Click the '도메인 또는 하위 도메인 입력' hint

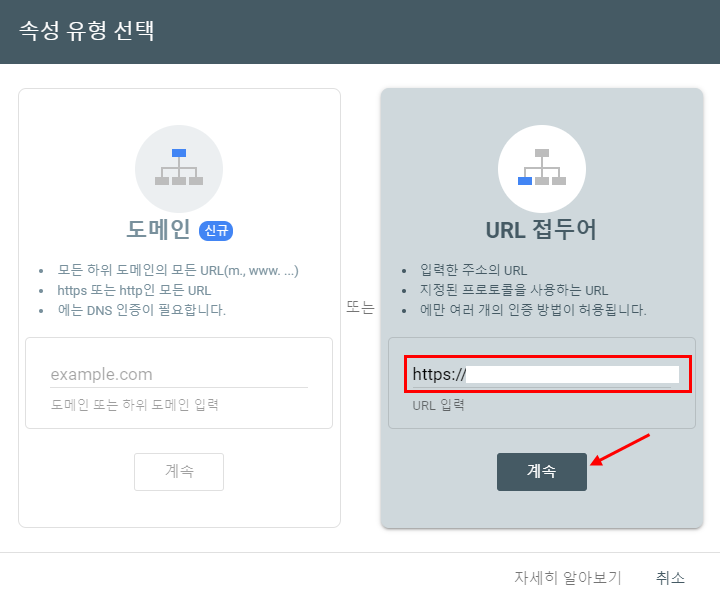[135, 405]
